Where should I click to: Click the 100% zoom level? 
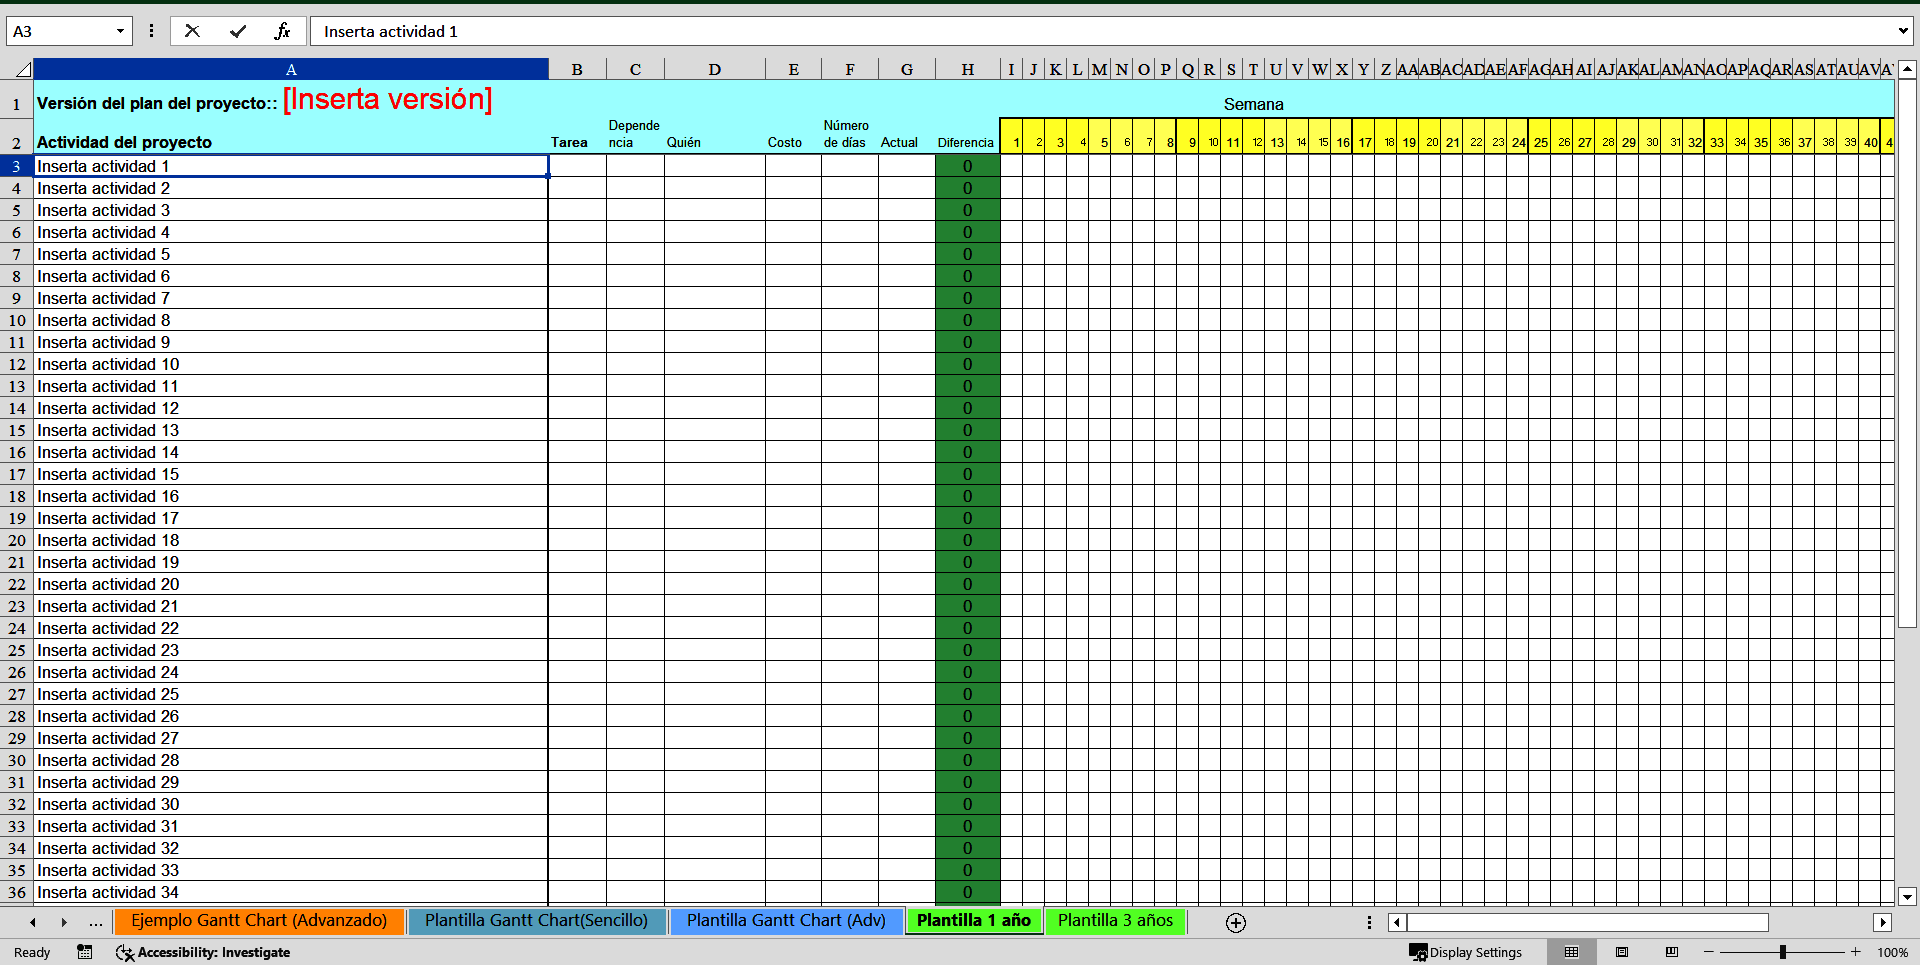click(1893, 952)
